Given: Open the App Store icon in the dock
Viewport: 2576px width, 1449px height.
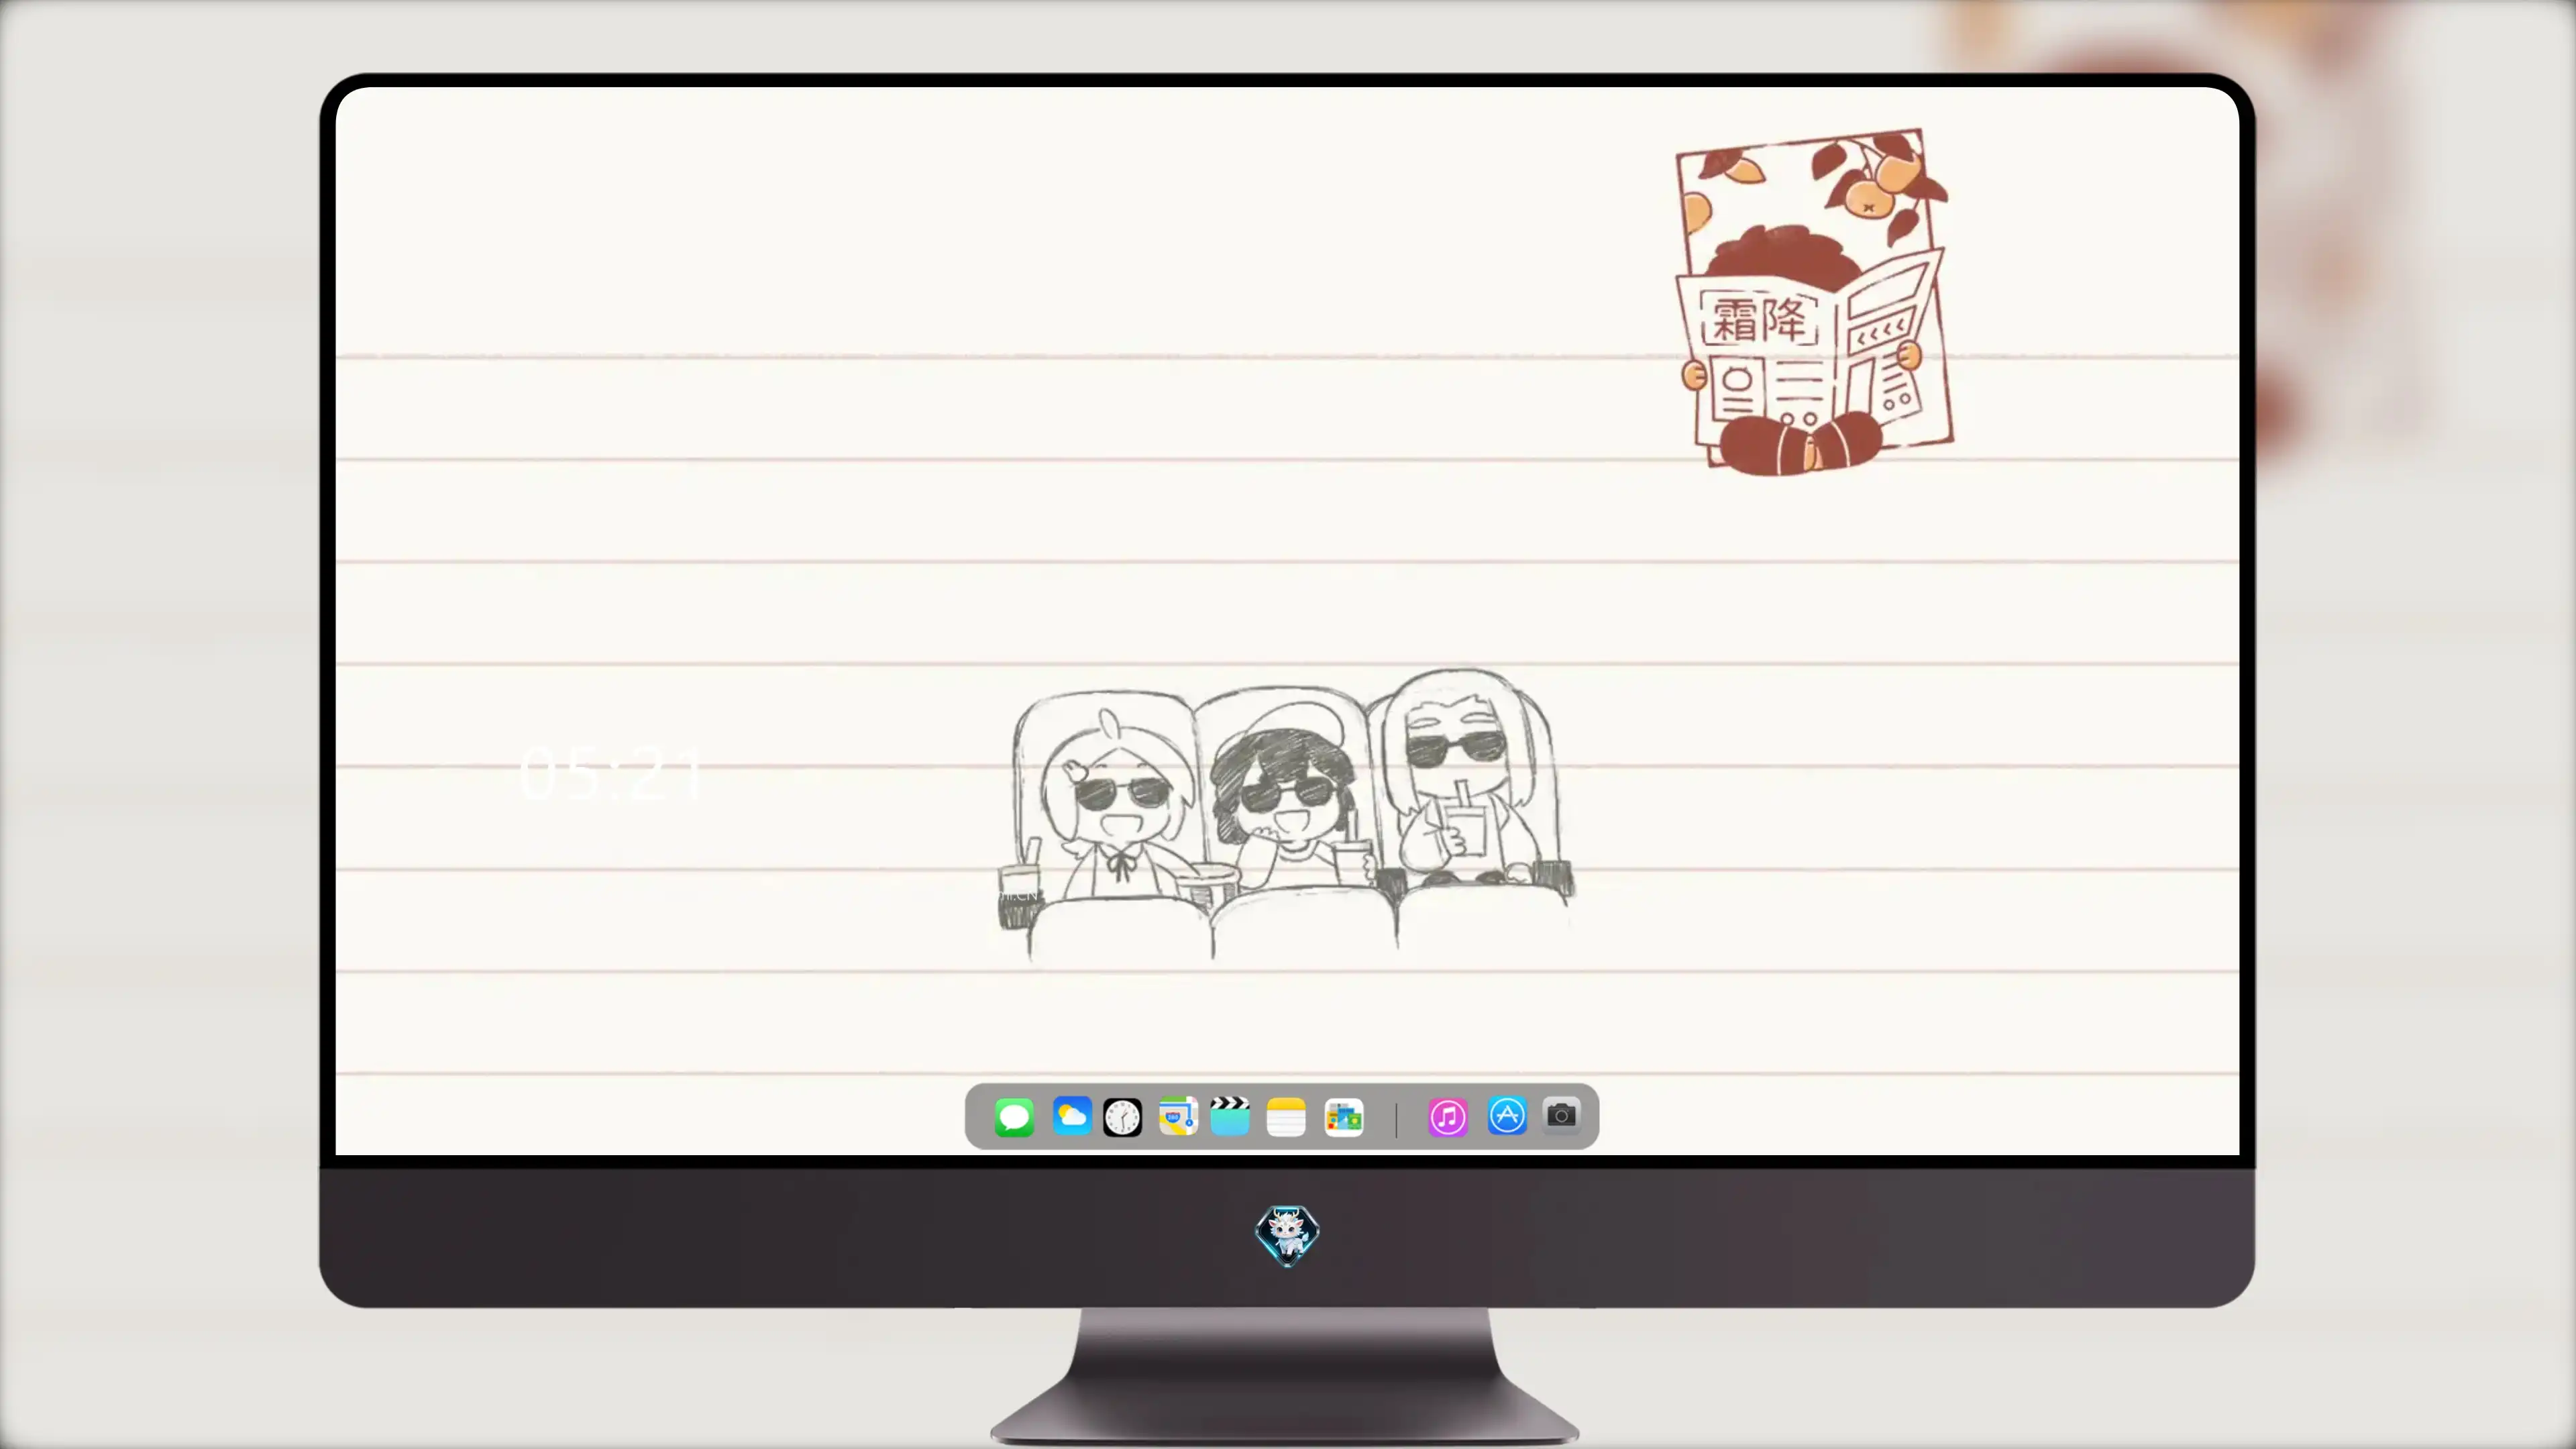Looking at the screenshot, I should pyautogui.click(x=1507, y=1116).
